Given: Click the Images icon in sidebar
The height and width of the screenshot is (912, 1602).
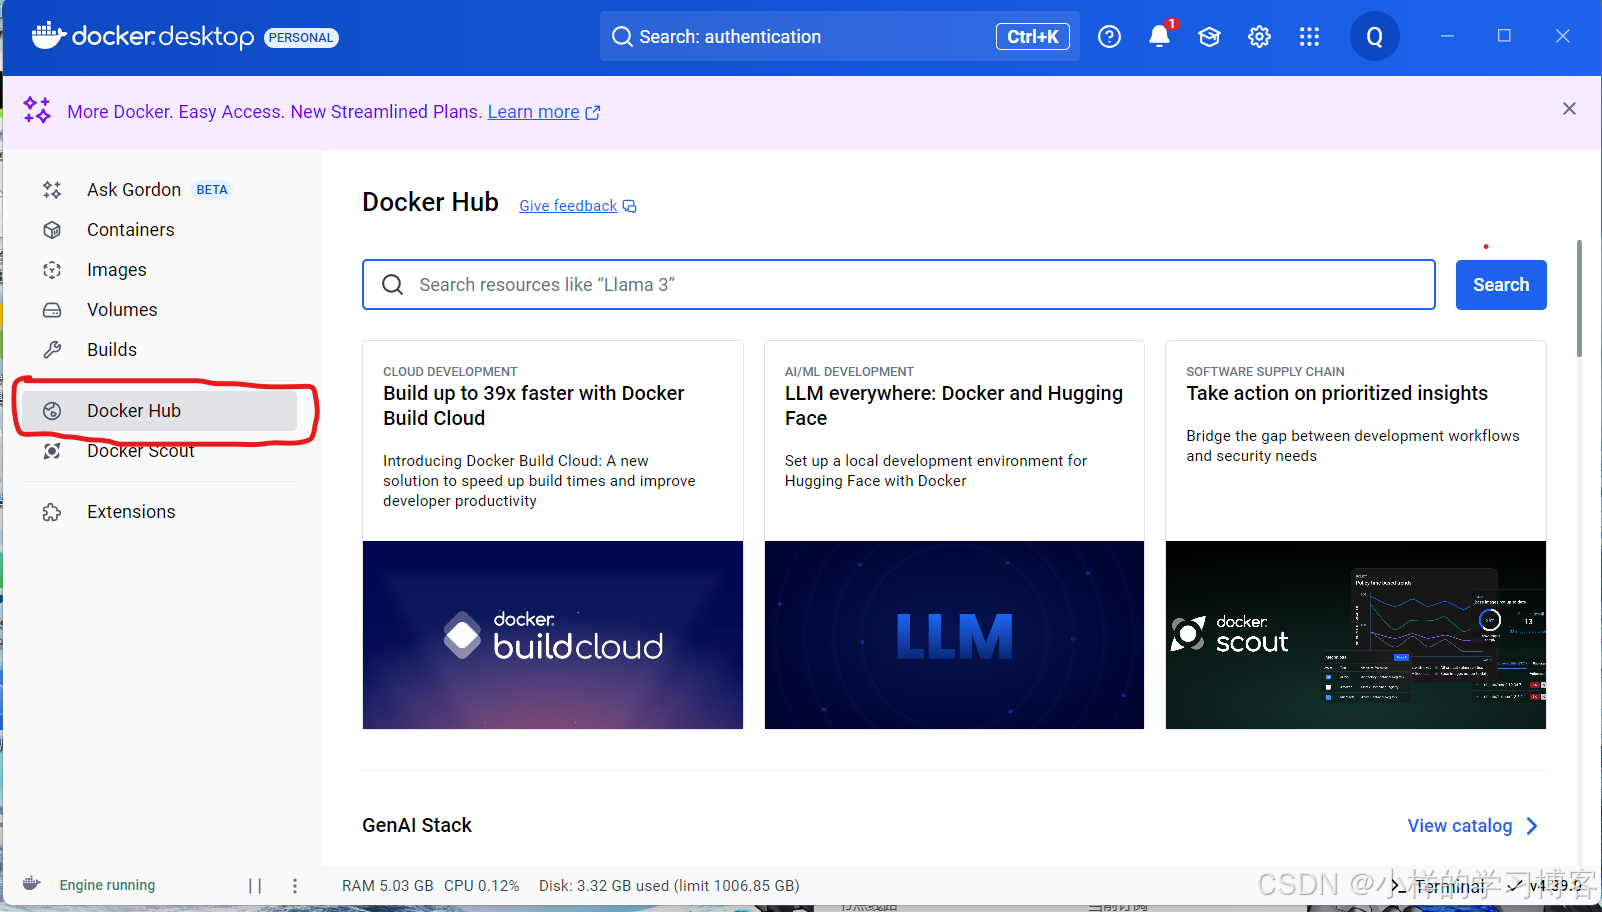Looking at the screenshot, I should 52,270.
